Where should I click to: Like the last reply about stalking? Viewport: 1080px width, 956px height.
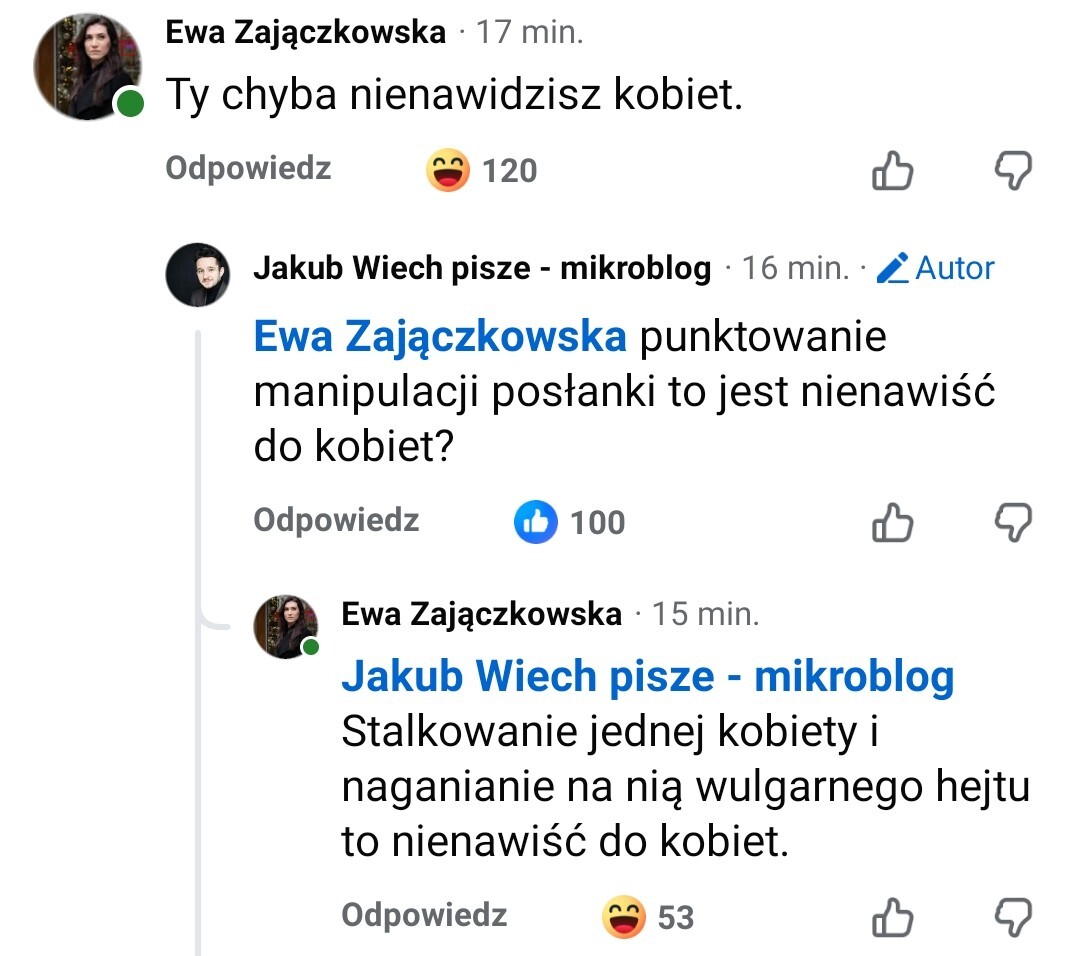(892, 917)
